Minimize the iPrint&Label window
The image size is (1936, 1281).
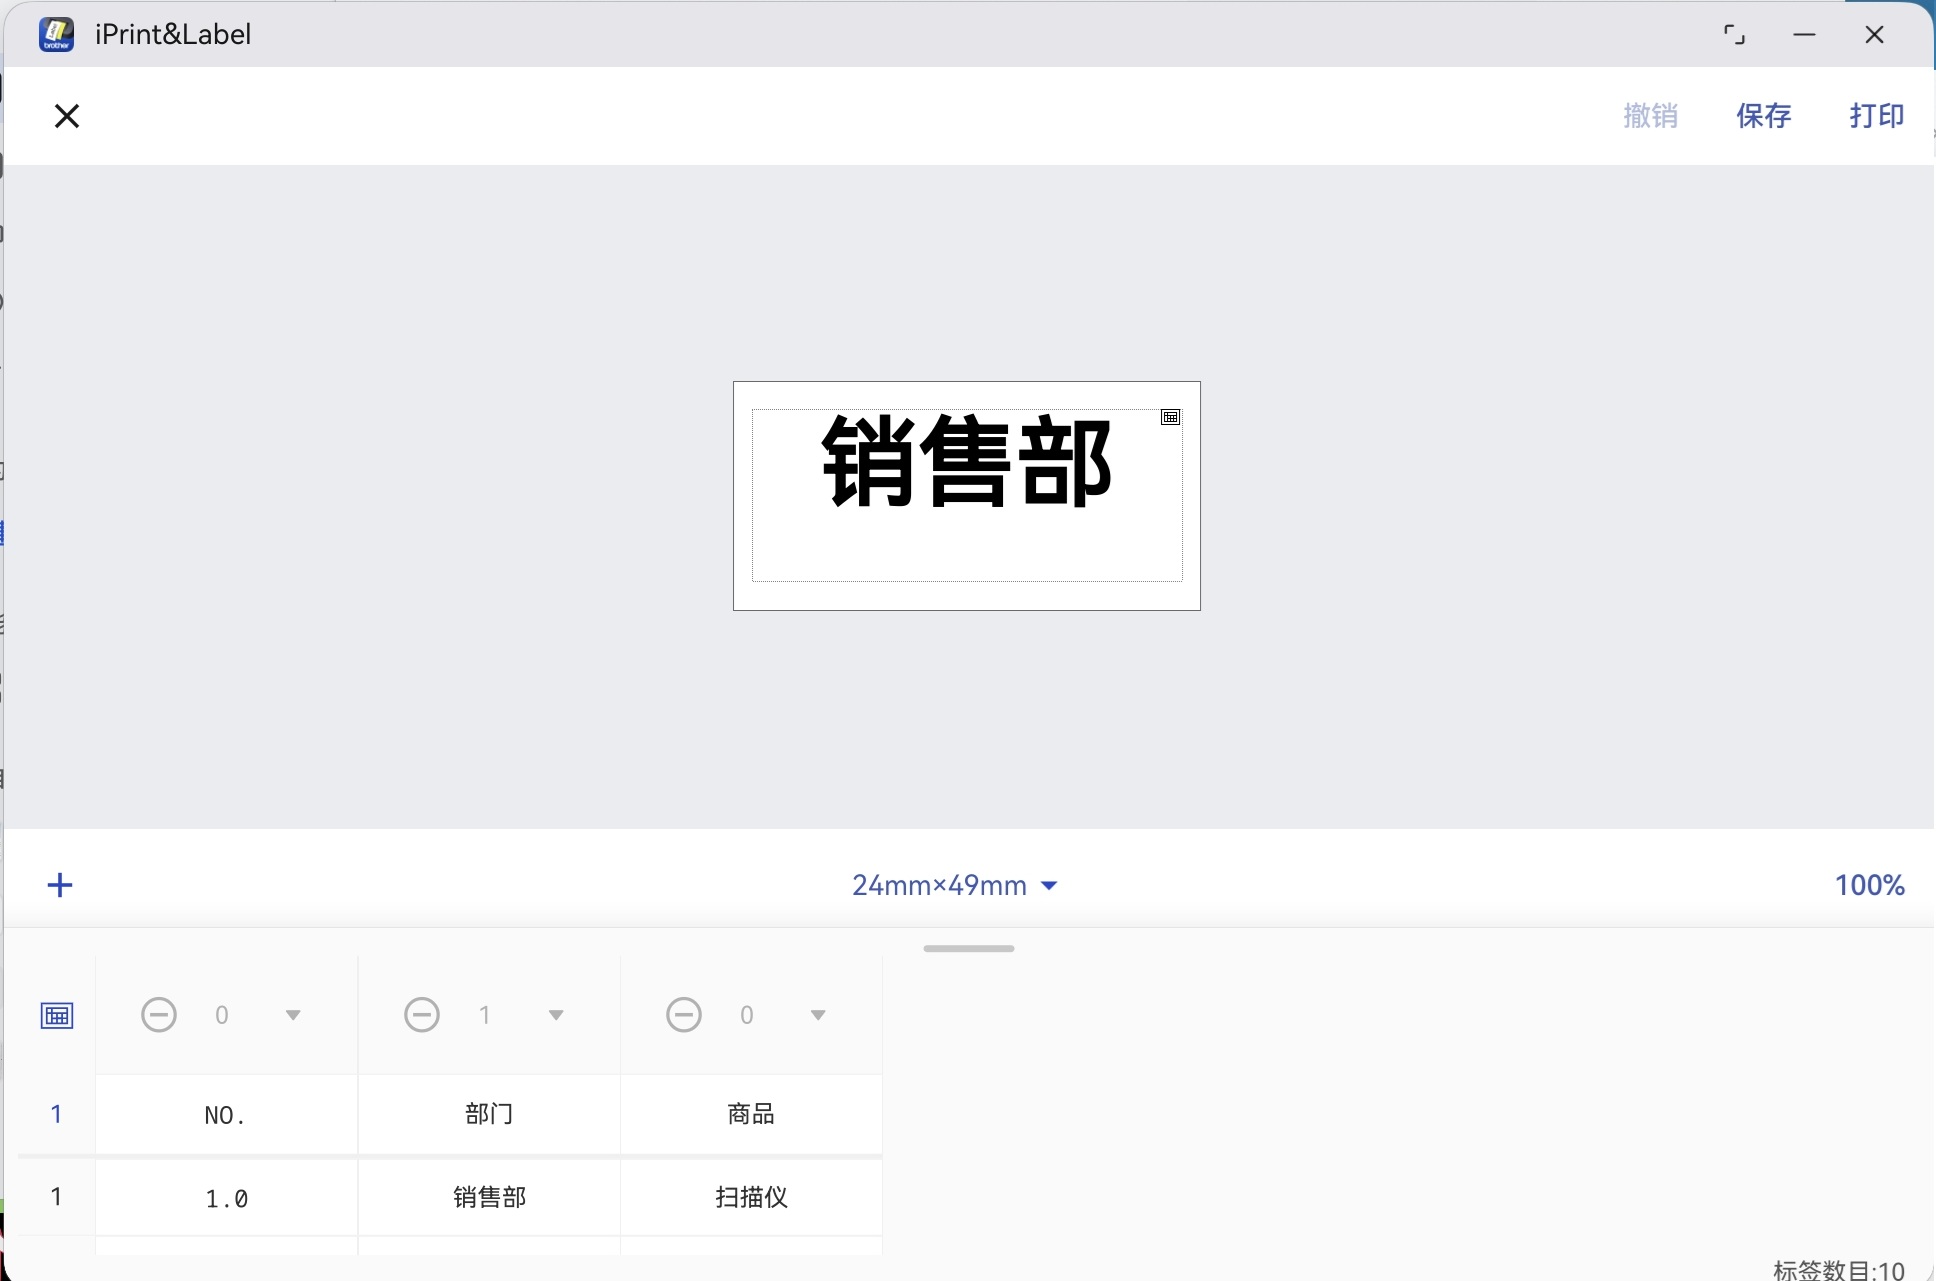point(1804,35)
